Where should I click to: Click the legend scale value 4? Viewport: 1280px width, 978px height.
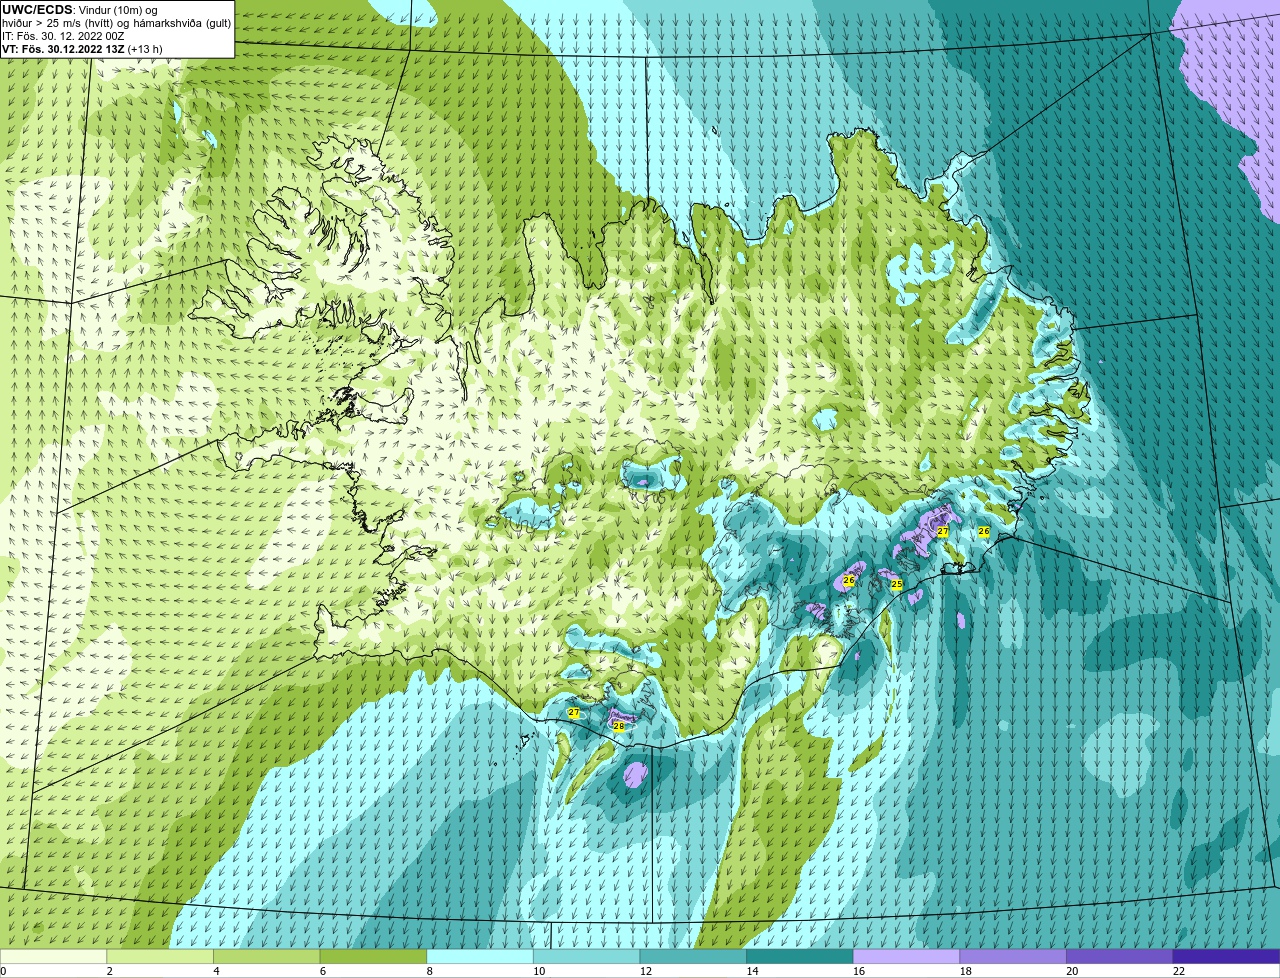pyautogui.click(x=216, y=971)
